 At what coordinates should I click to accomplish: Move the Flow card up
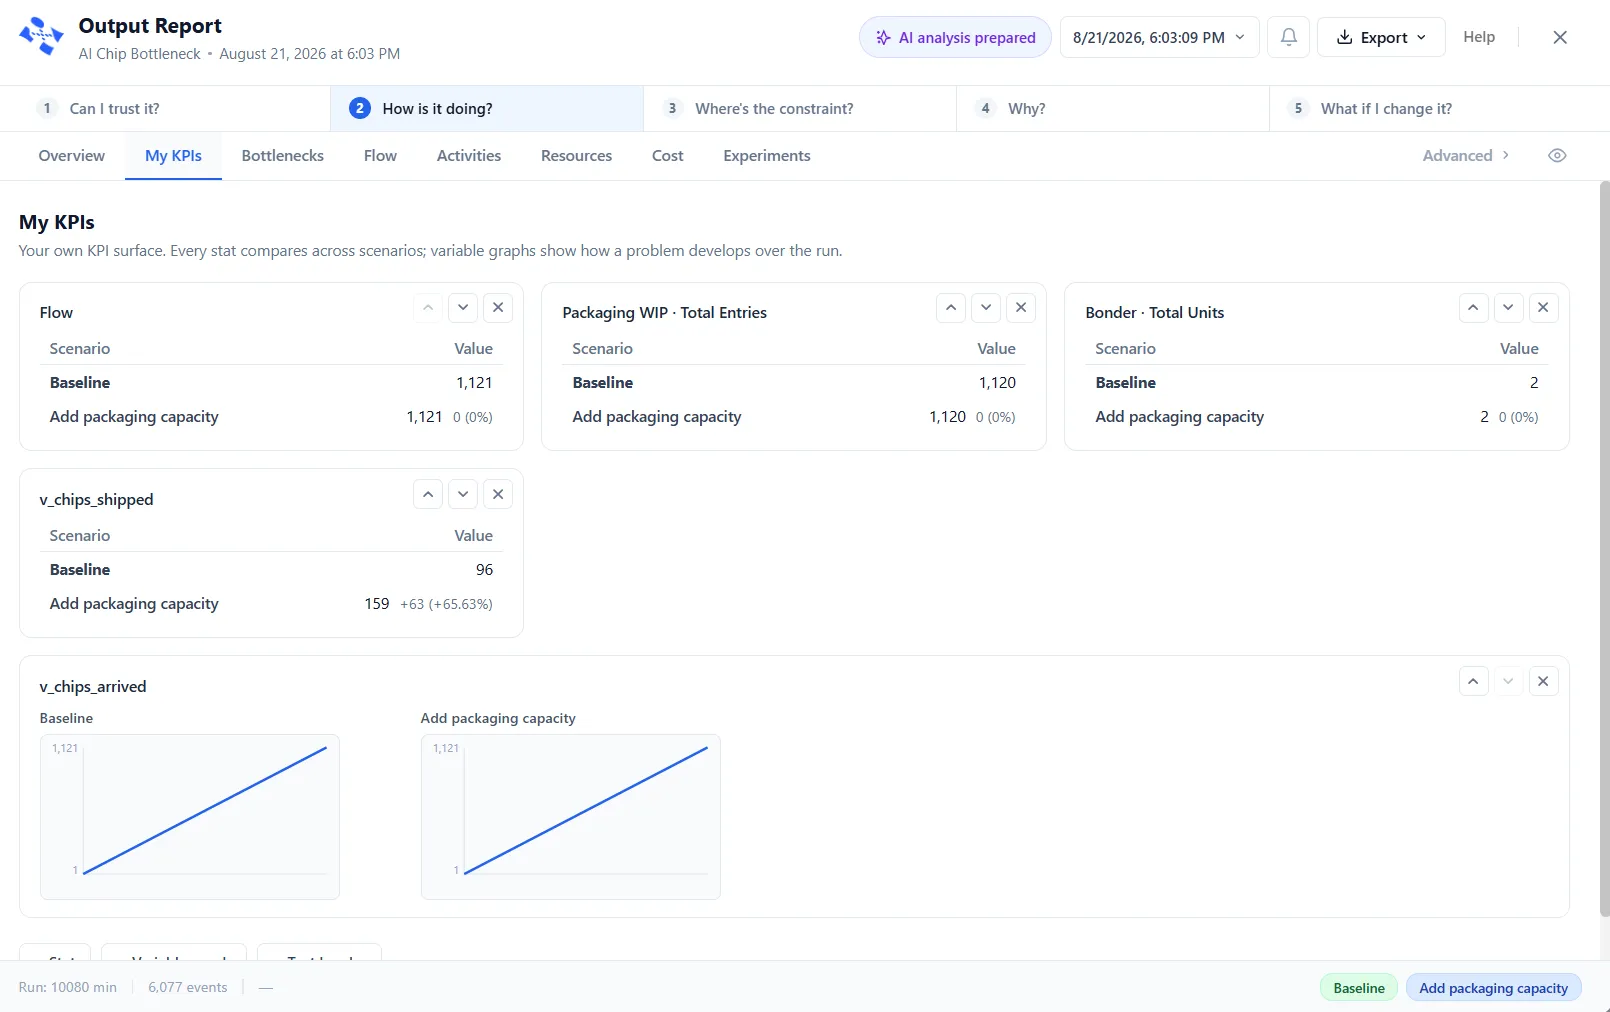coord(428,307)
